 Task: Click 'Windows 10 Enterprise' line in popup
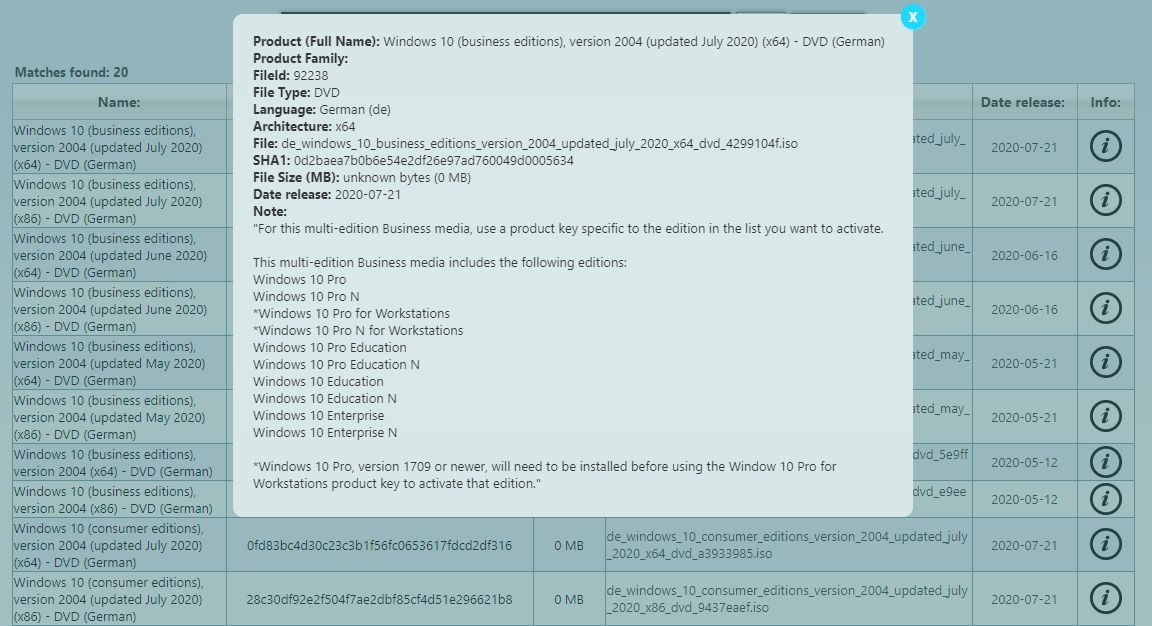318,415
